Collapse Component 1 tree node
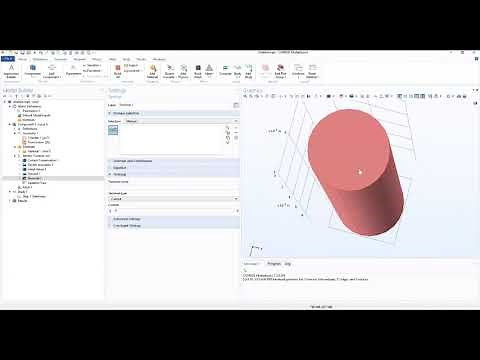Viewport: 480px width, 360px height. pos(10,124)
